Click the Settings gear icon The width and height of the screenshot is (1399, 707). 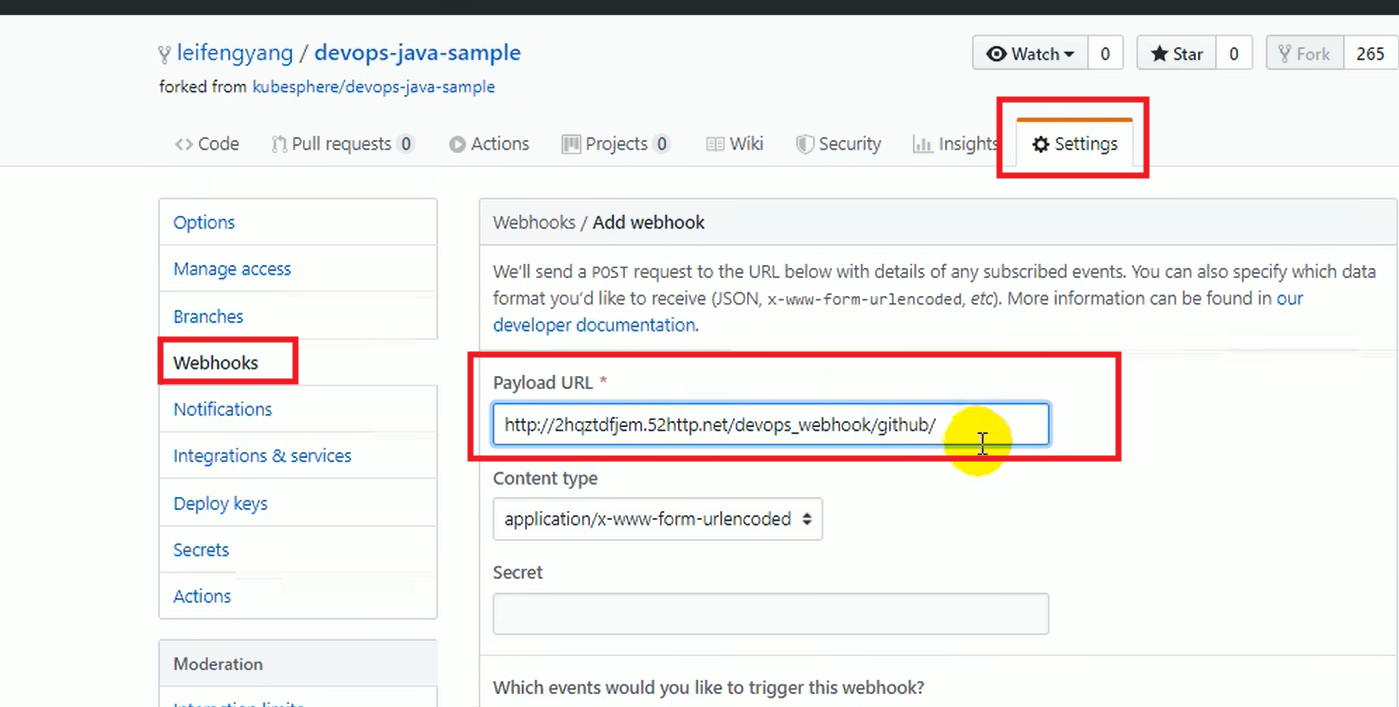coord(1041,145)
